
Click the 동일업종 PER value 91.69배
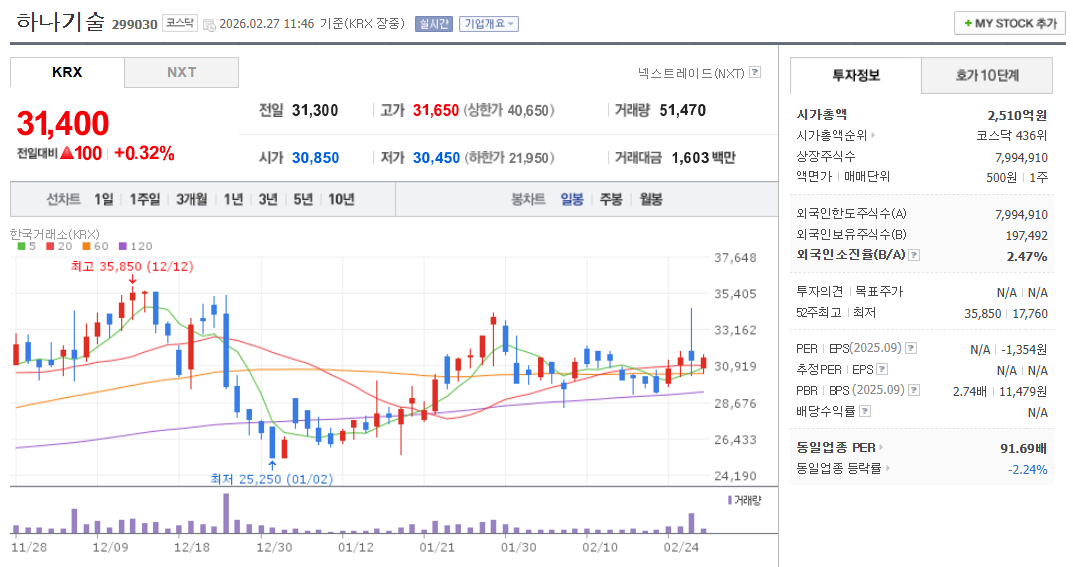pyautogui.click(x=1024, y=449)
